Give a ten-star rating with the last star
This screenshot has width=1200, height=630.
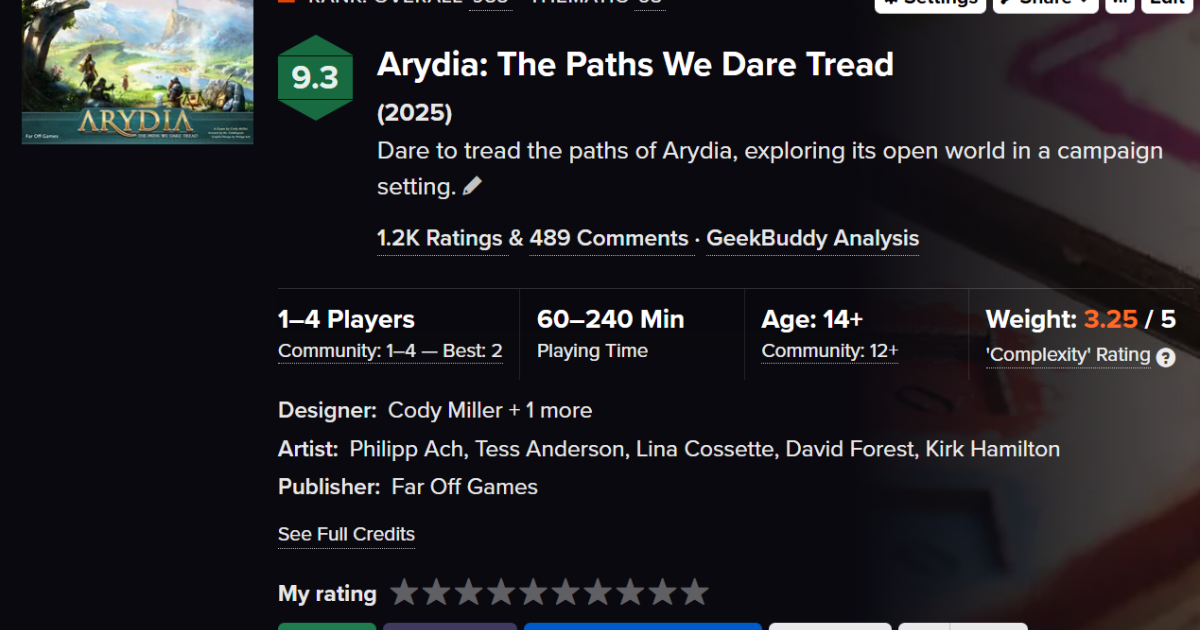(697, 592)
